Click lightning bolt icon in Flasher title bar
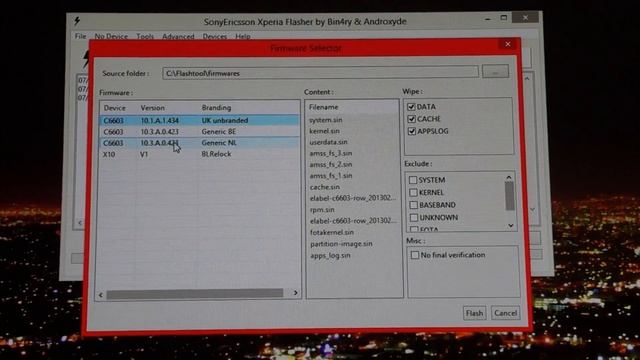The height and width of the screenshot is (360, 640). (77, 21)
